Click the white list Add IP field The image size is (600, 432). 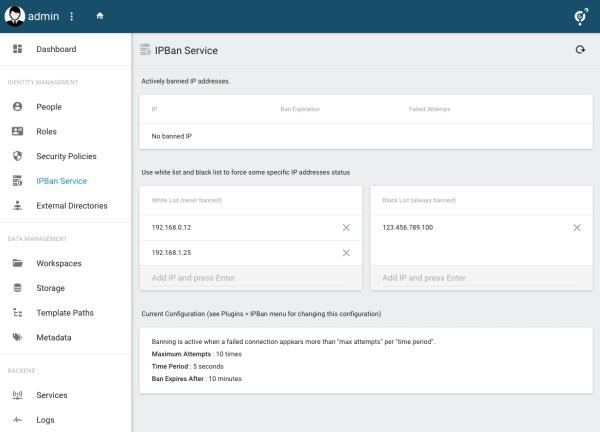tap(251, 278)
